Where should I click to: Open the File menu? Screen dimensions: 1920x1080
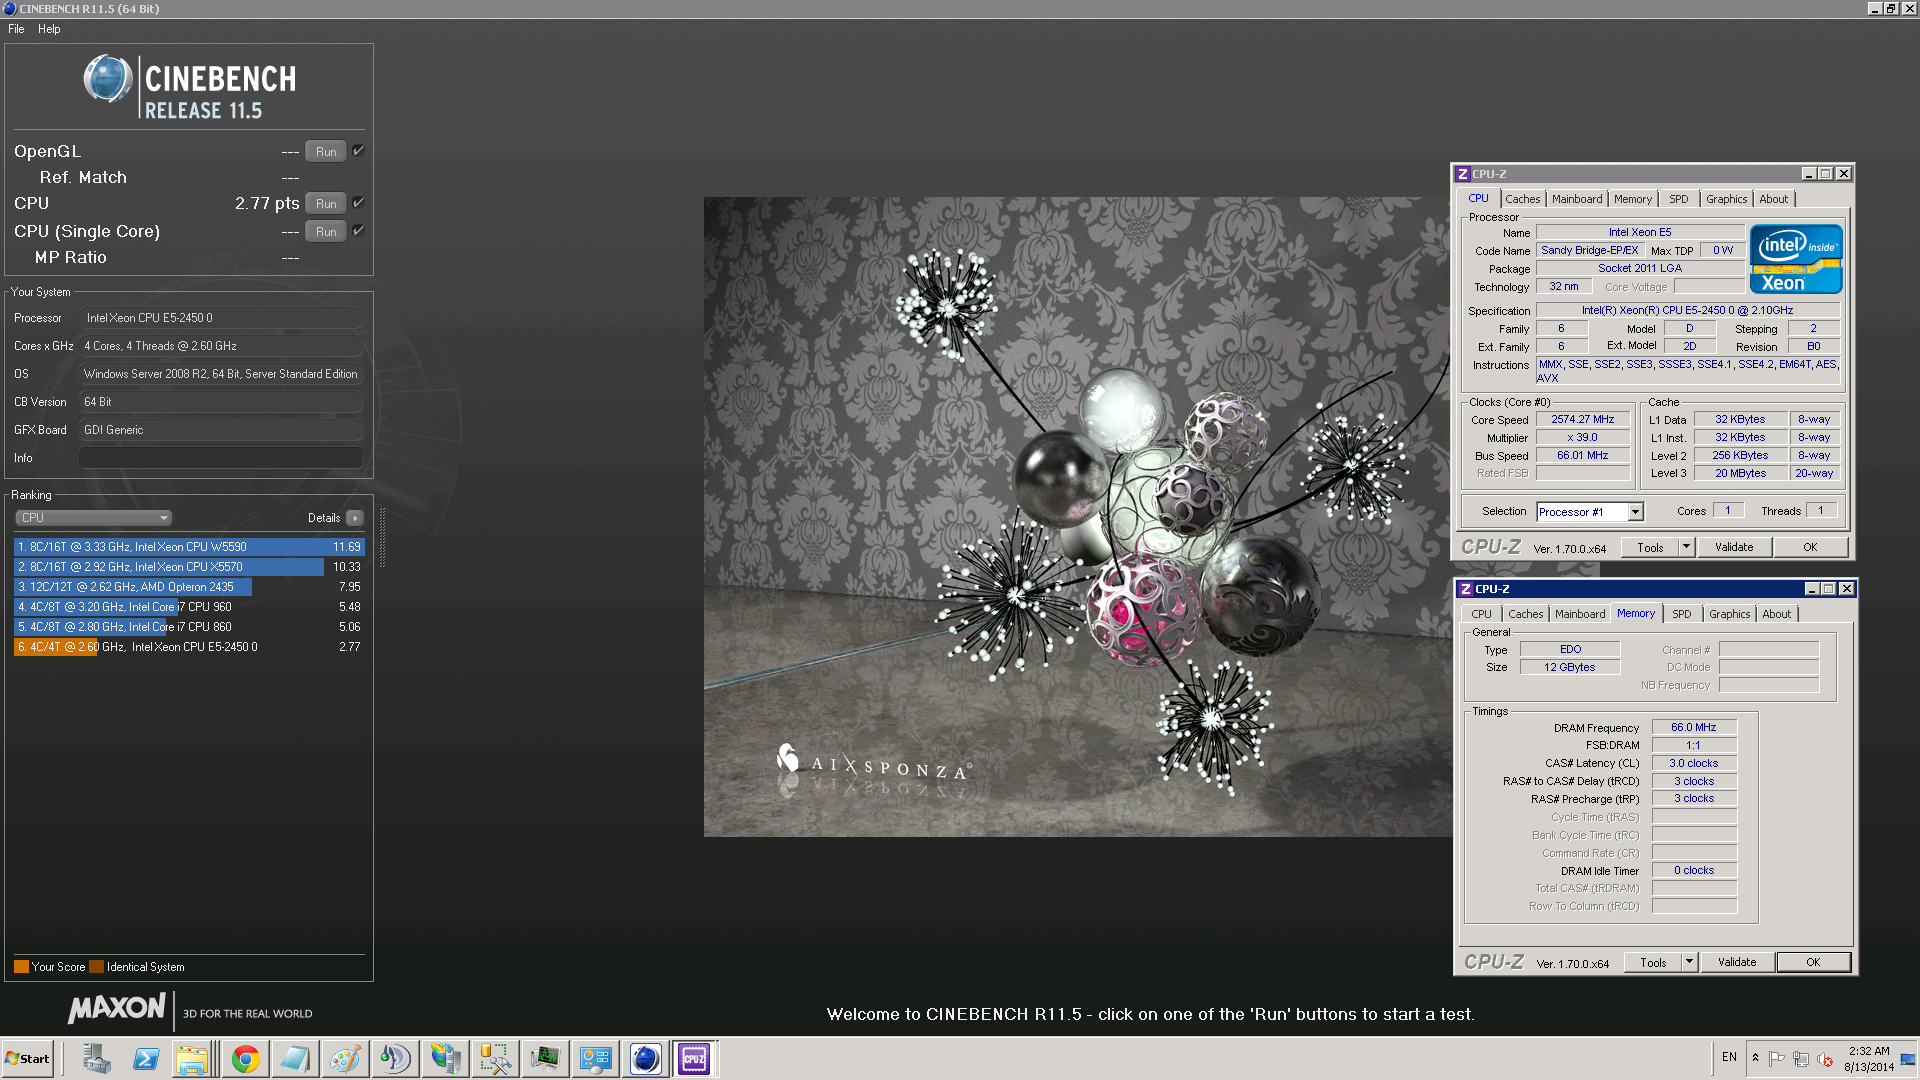(16, 29)
